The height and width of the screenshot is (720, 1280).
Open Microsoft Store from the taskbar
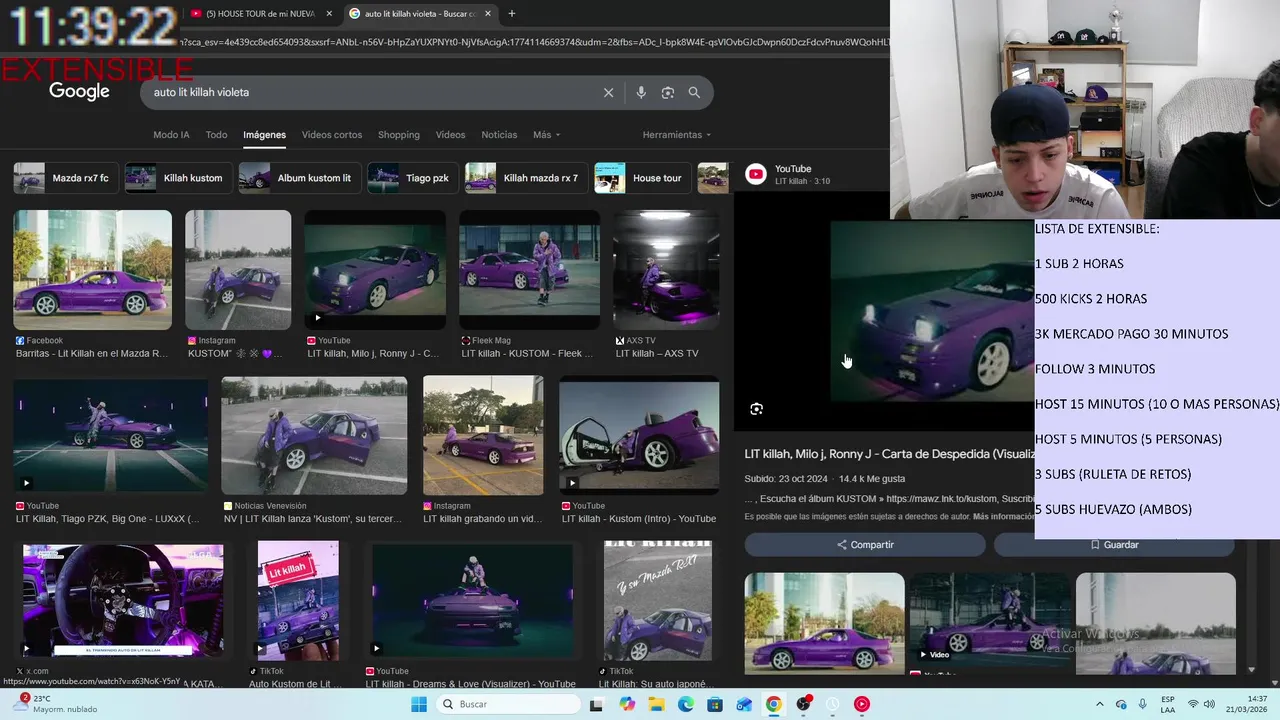tap(715, 704)
